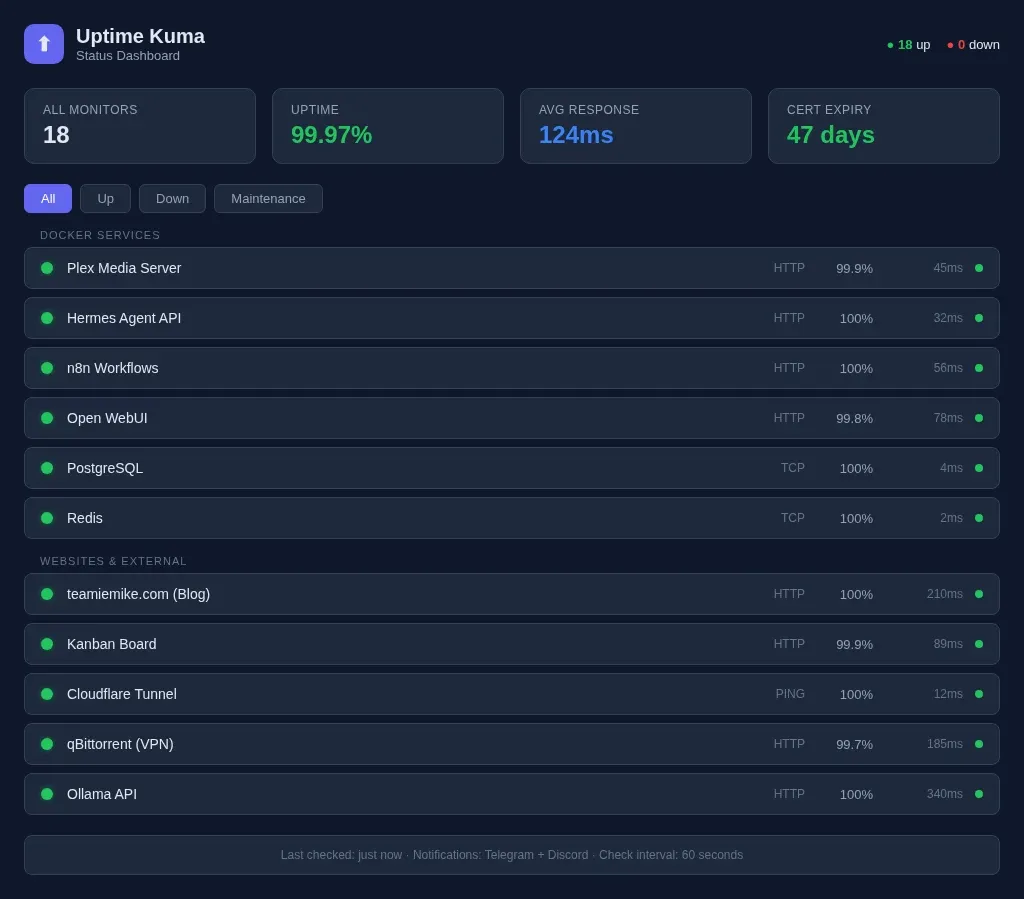
Task: Open the Kanban Board monitor name
Action: (112, 644)
